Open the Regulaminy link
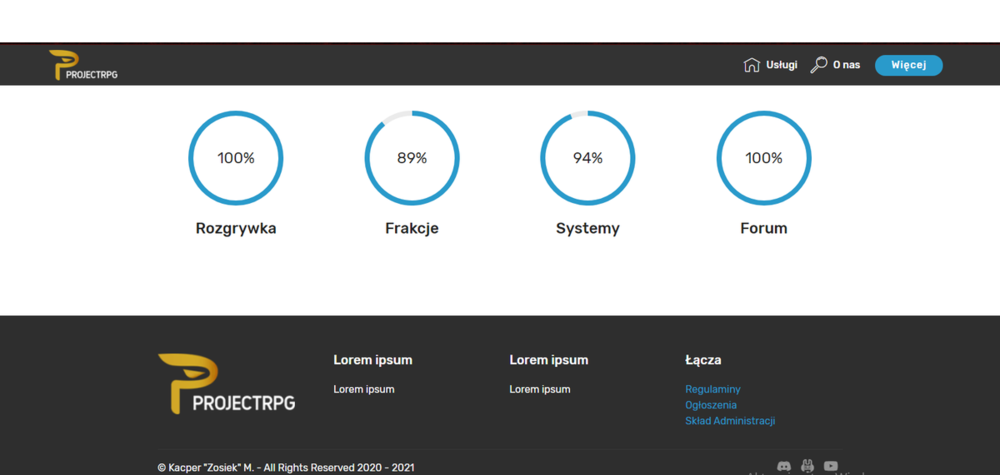The width and height of the screenshot is (1000, 475). (x=712, y=389)
